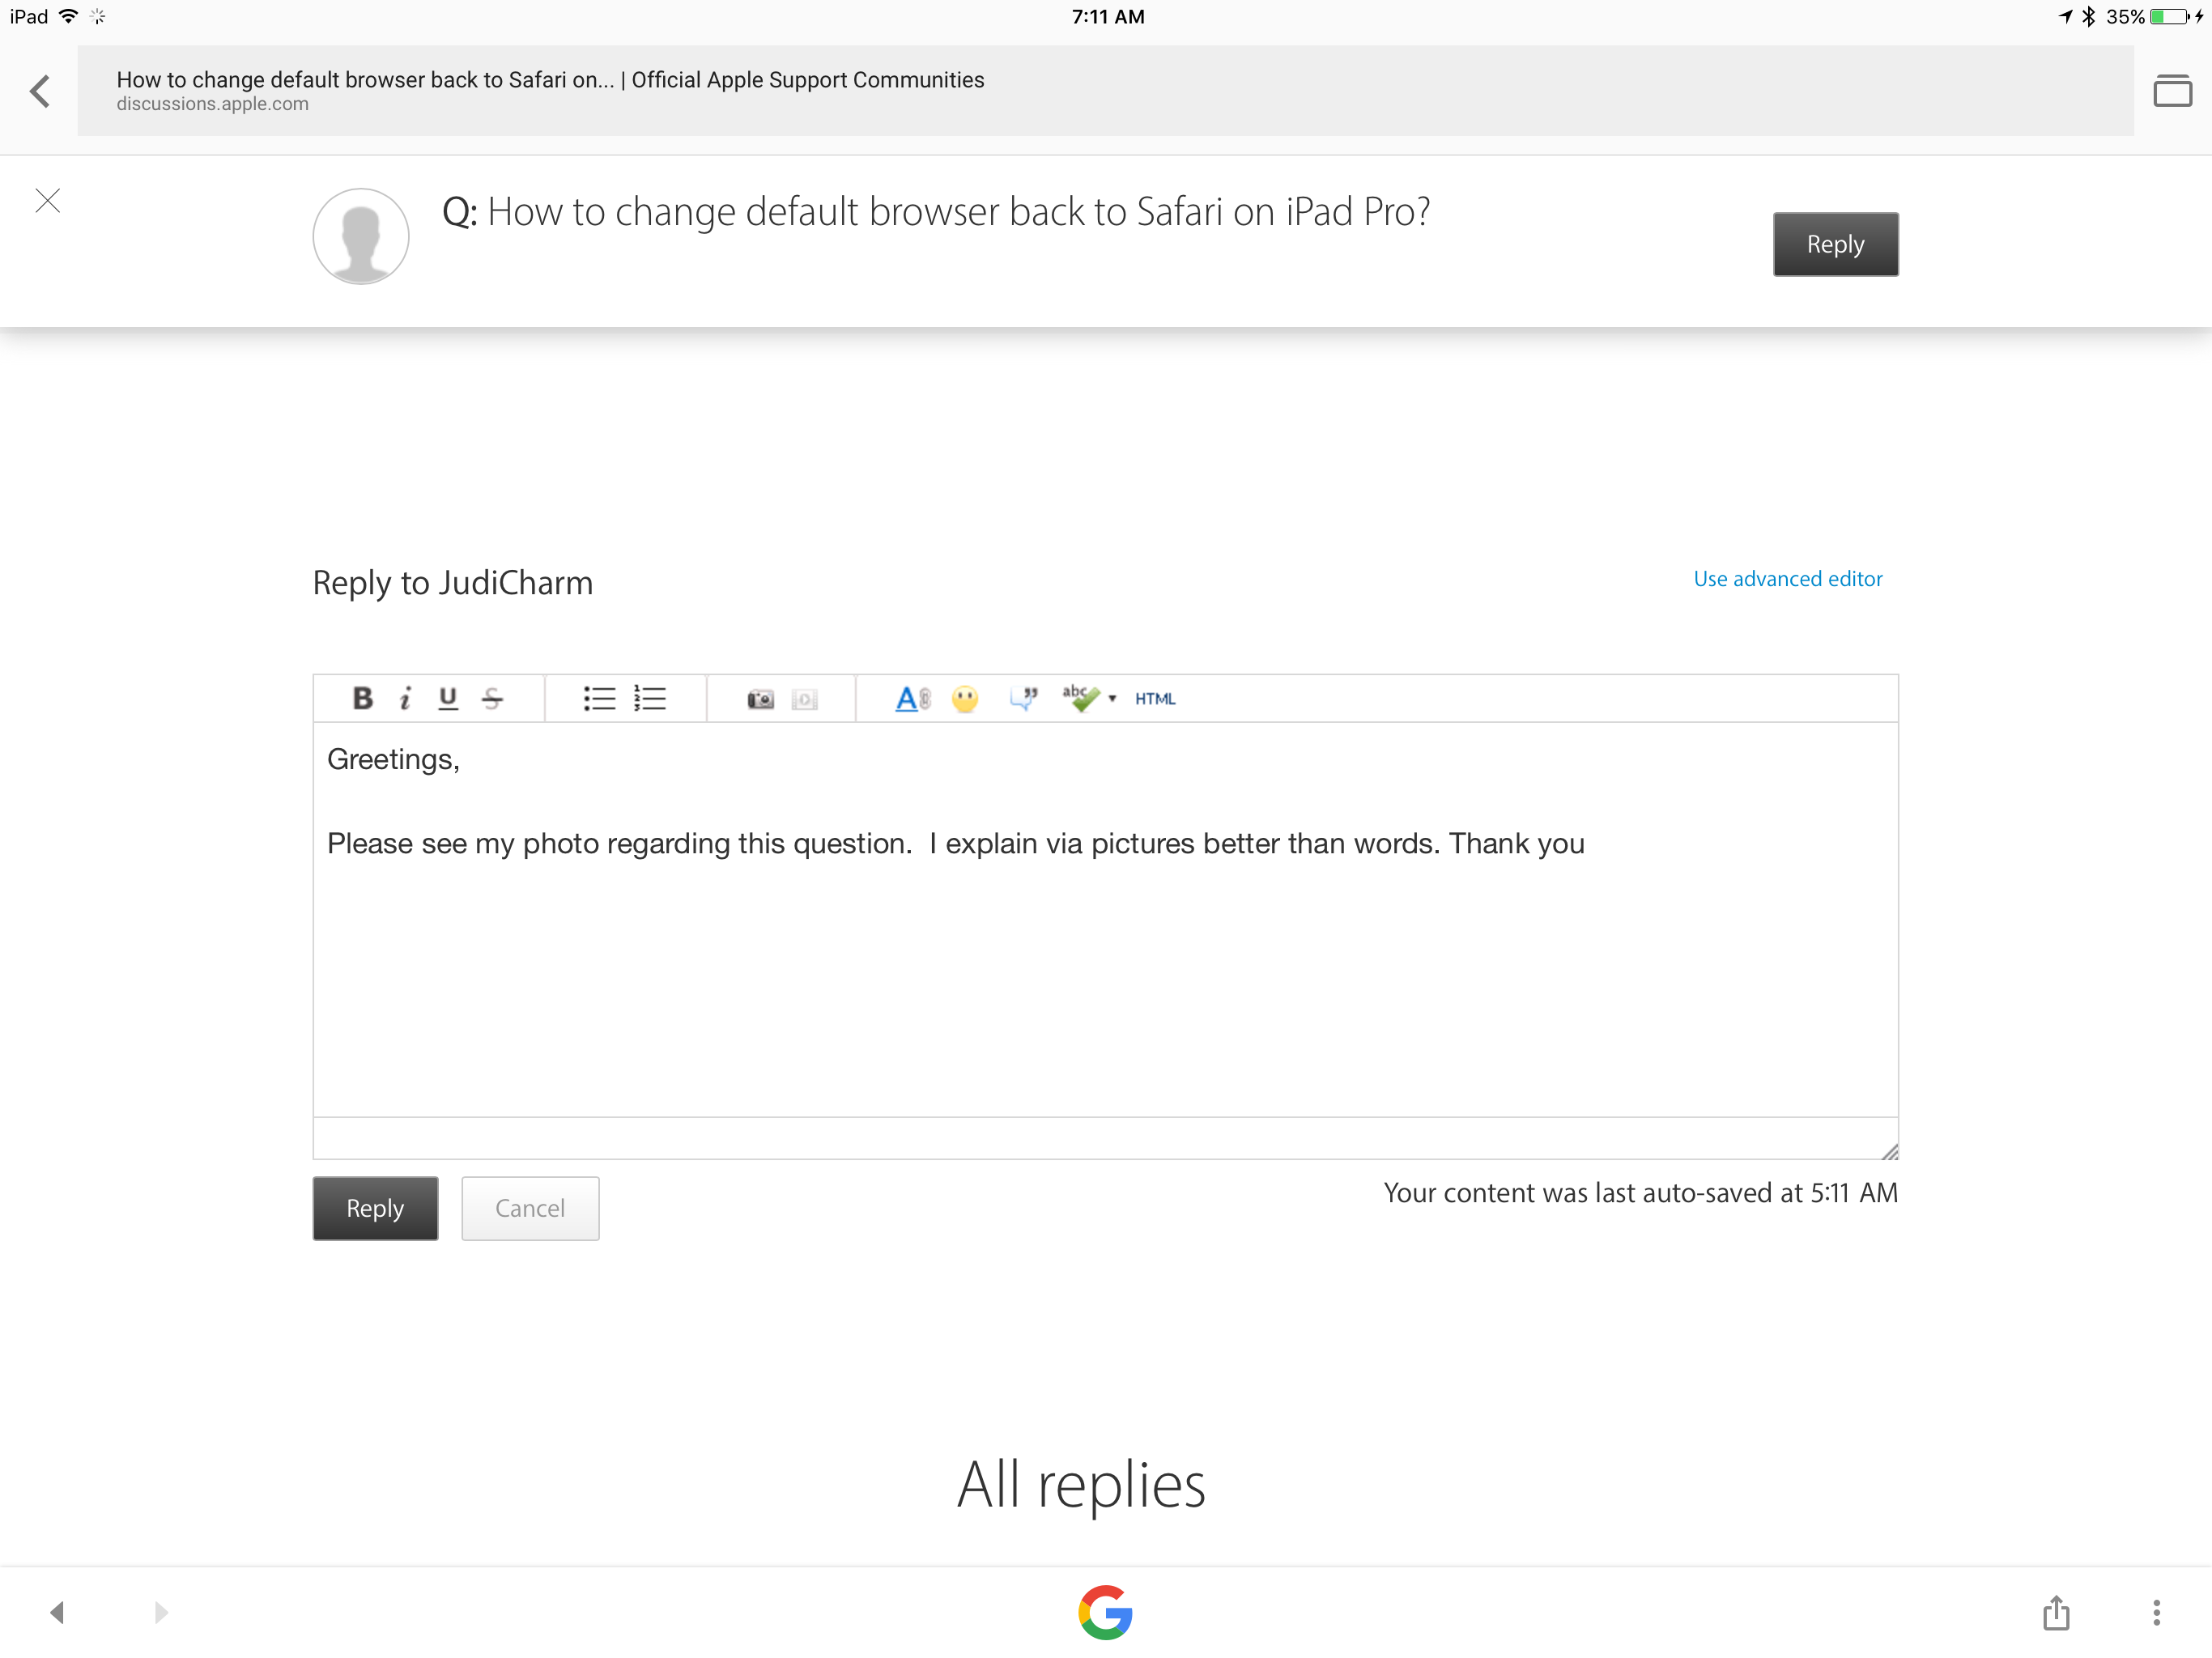Click Use advanced editor link

click(1787, 579)
